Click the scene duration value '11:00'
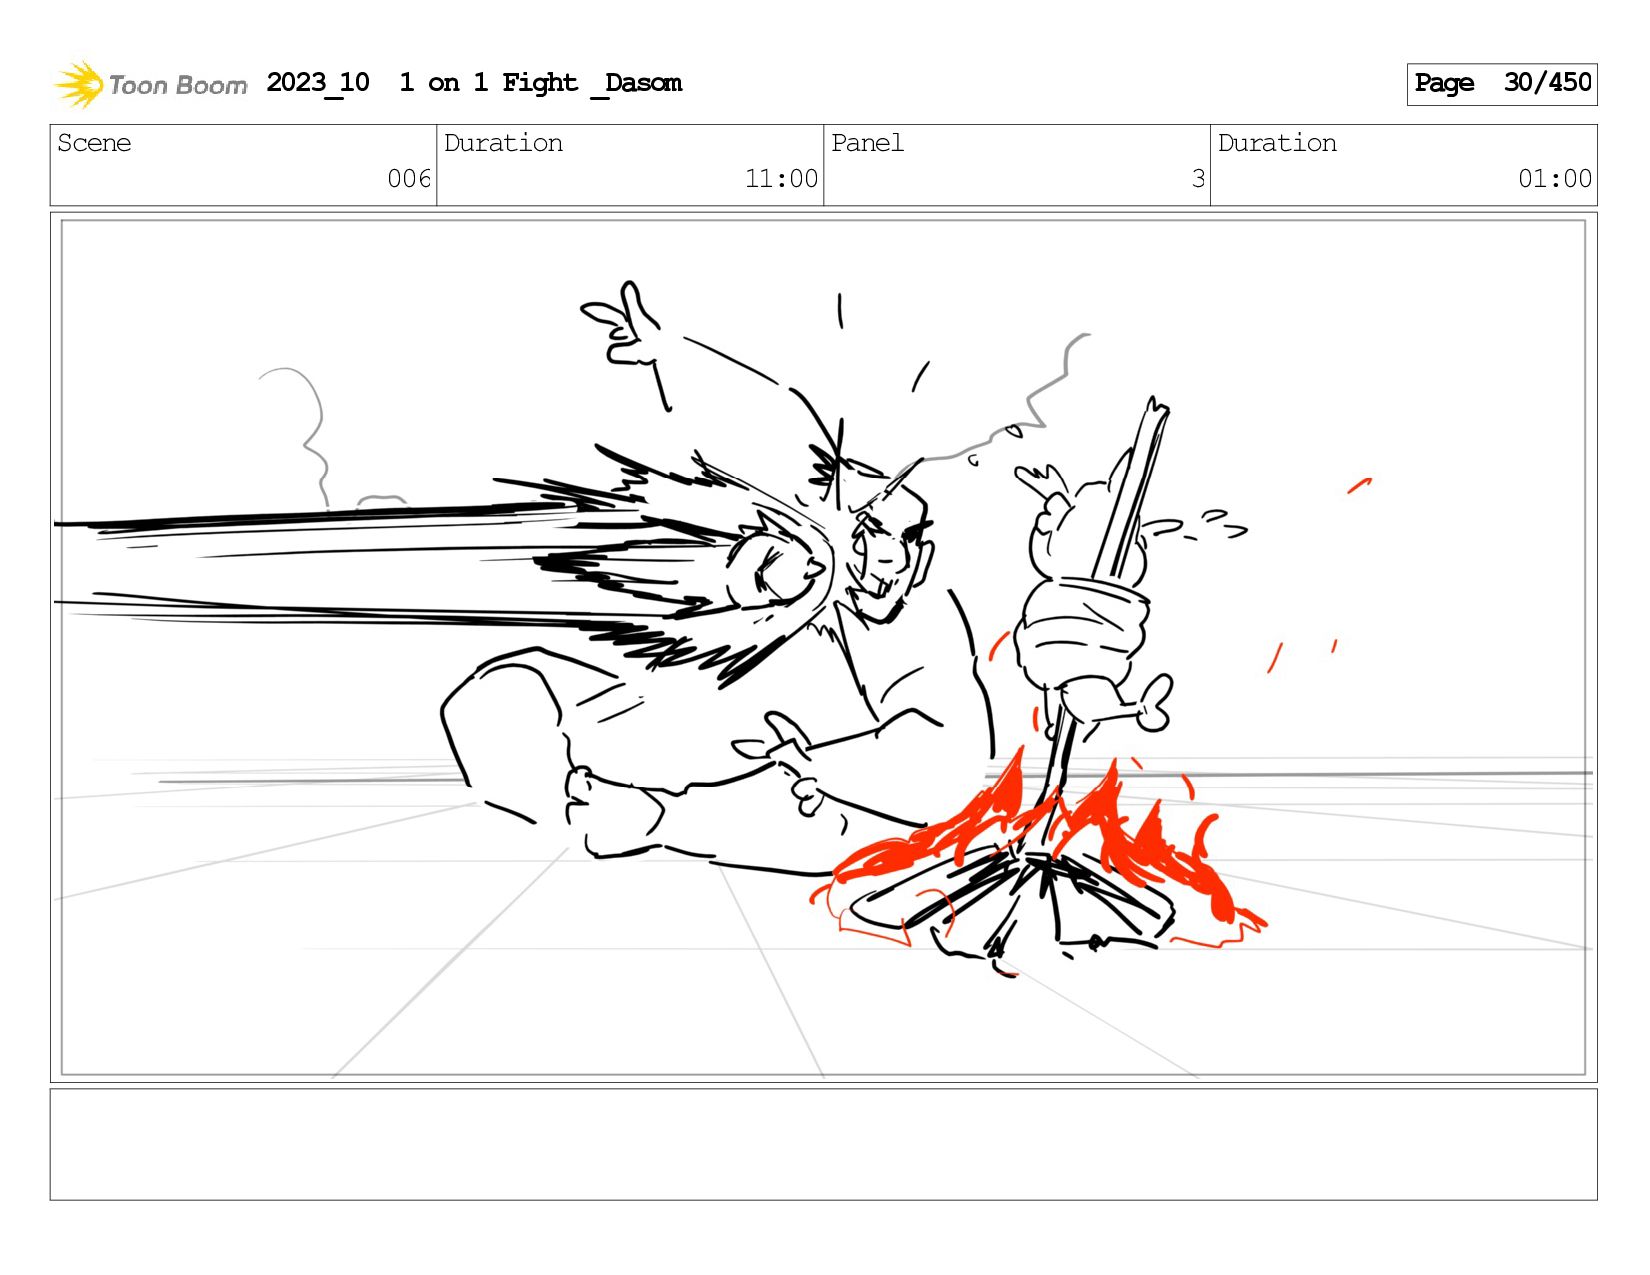Image resolution: width=1650 pixels, height=1275 pixels. 781,179
